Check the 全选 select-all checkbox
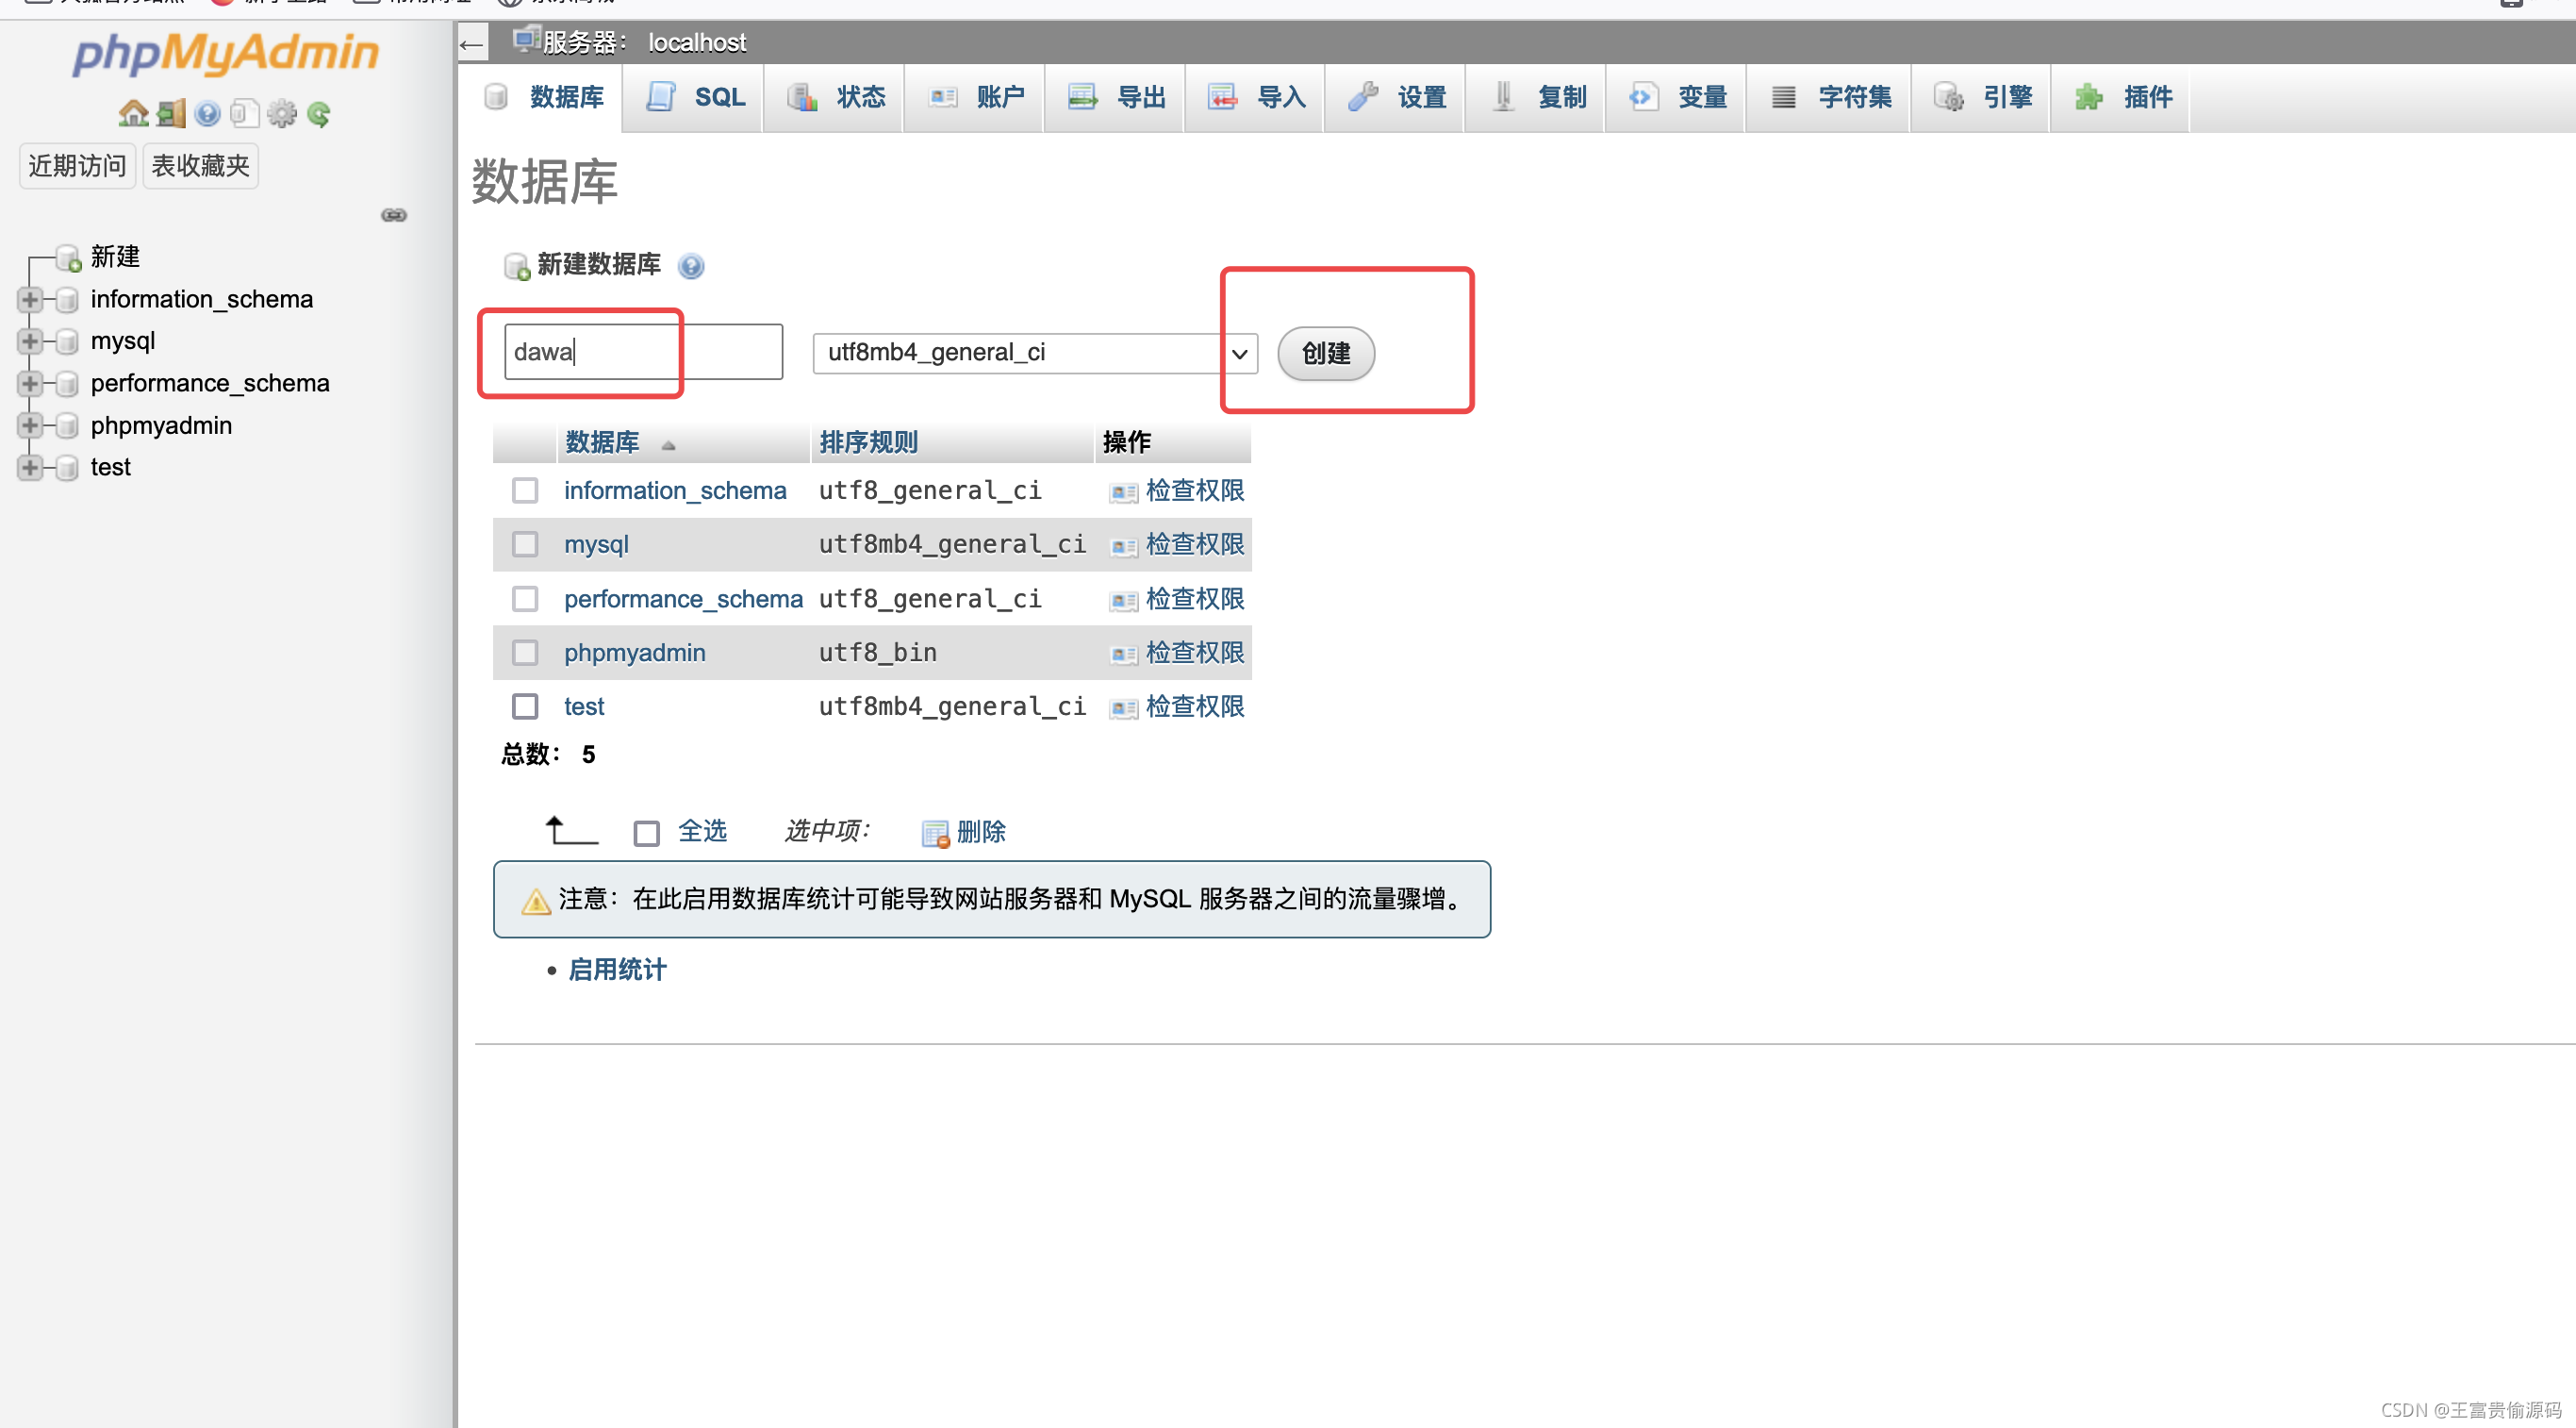 [x=647, y=833]
